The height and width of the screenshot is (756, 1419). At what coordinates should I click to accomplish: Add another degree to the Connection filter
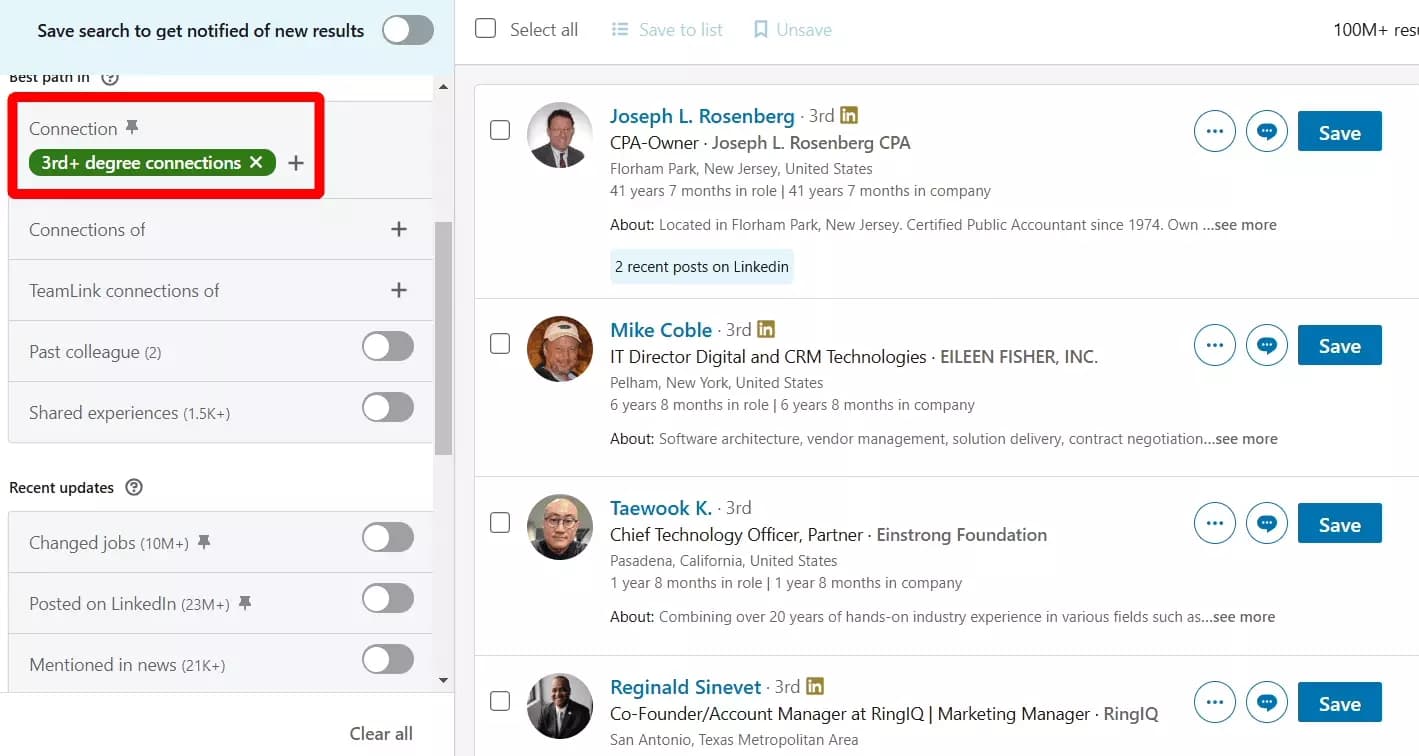click(296, 162)
